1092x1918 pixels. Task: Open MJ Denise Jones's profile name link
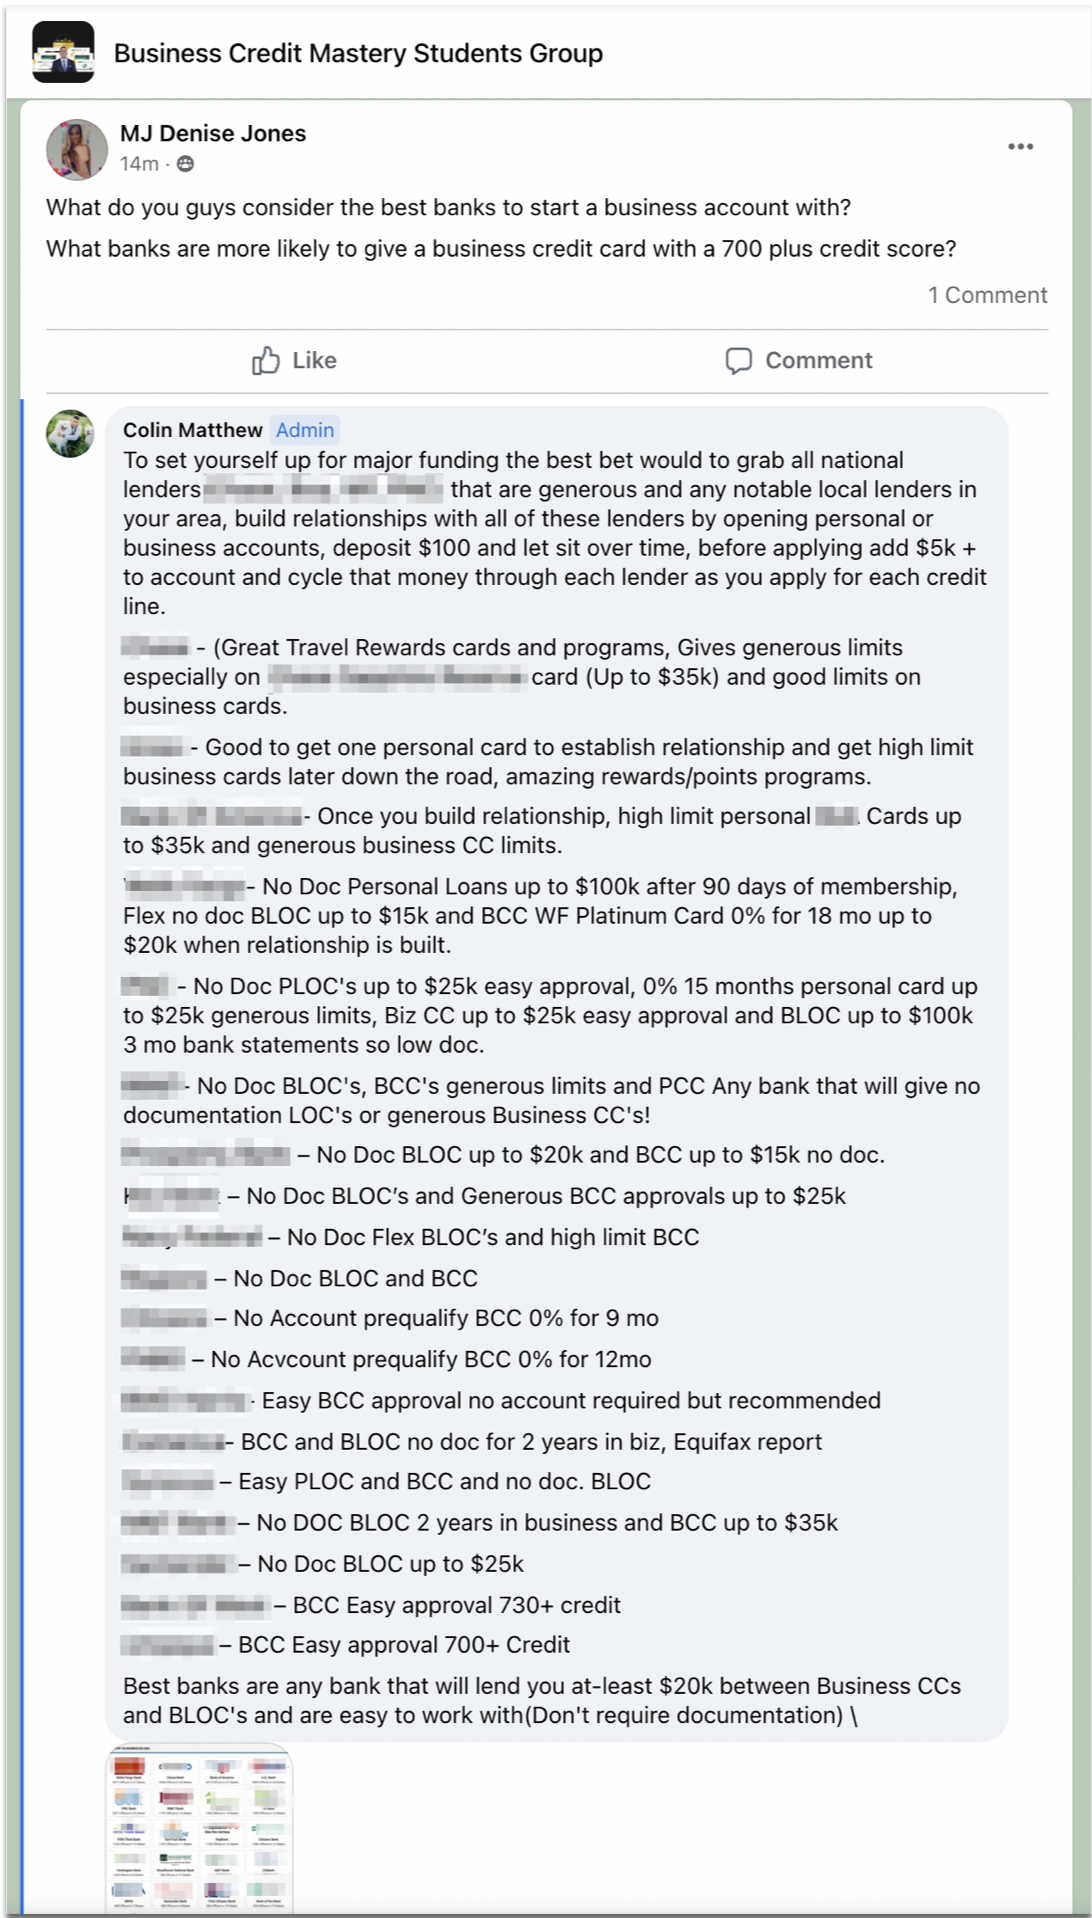213,133
